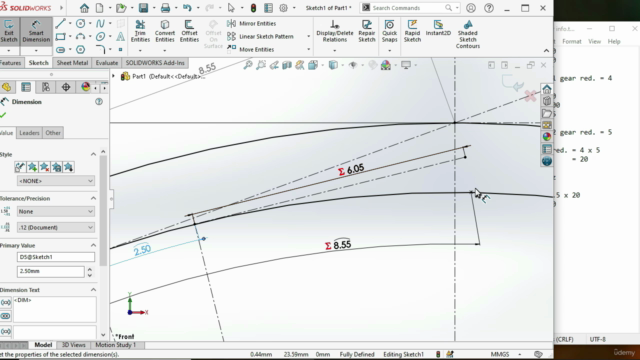Collapse the Style section
The width and height of the screenshot is (640, 360).
tap(93, 154)
